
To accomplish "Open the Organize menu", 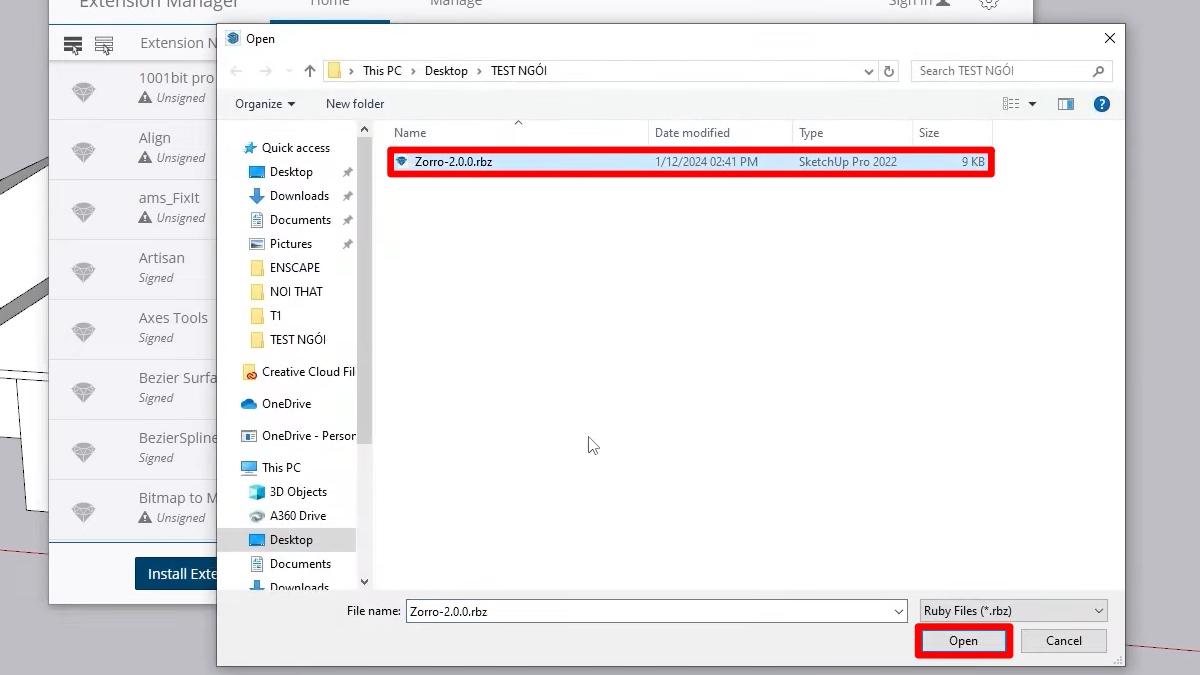I will click(265, 104).
